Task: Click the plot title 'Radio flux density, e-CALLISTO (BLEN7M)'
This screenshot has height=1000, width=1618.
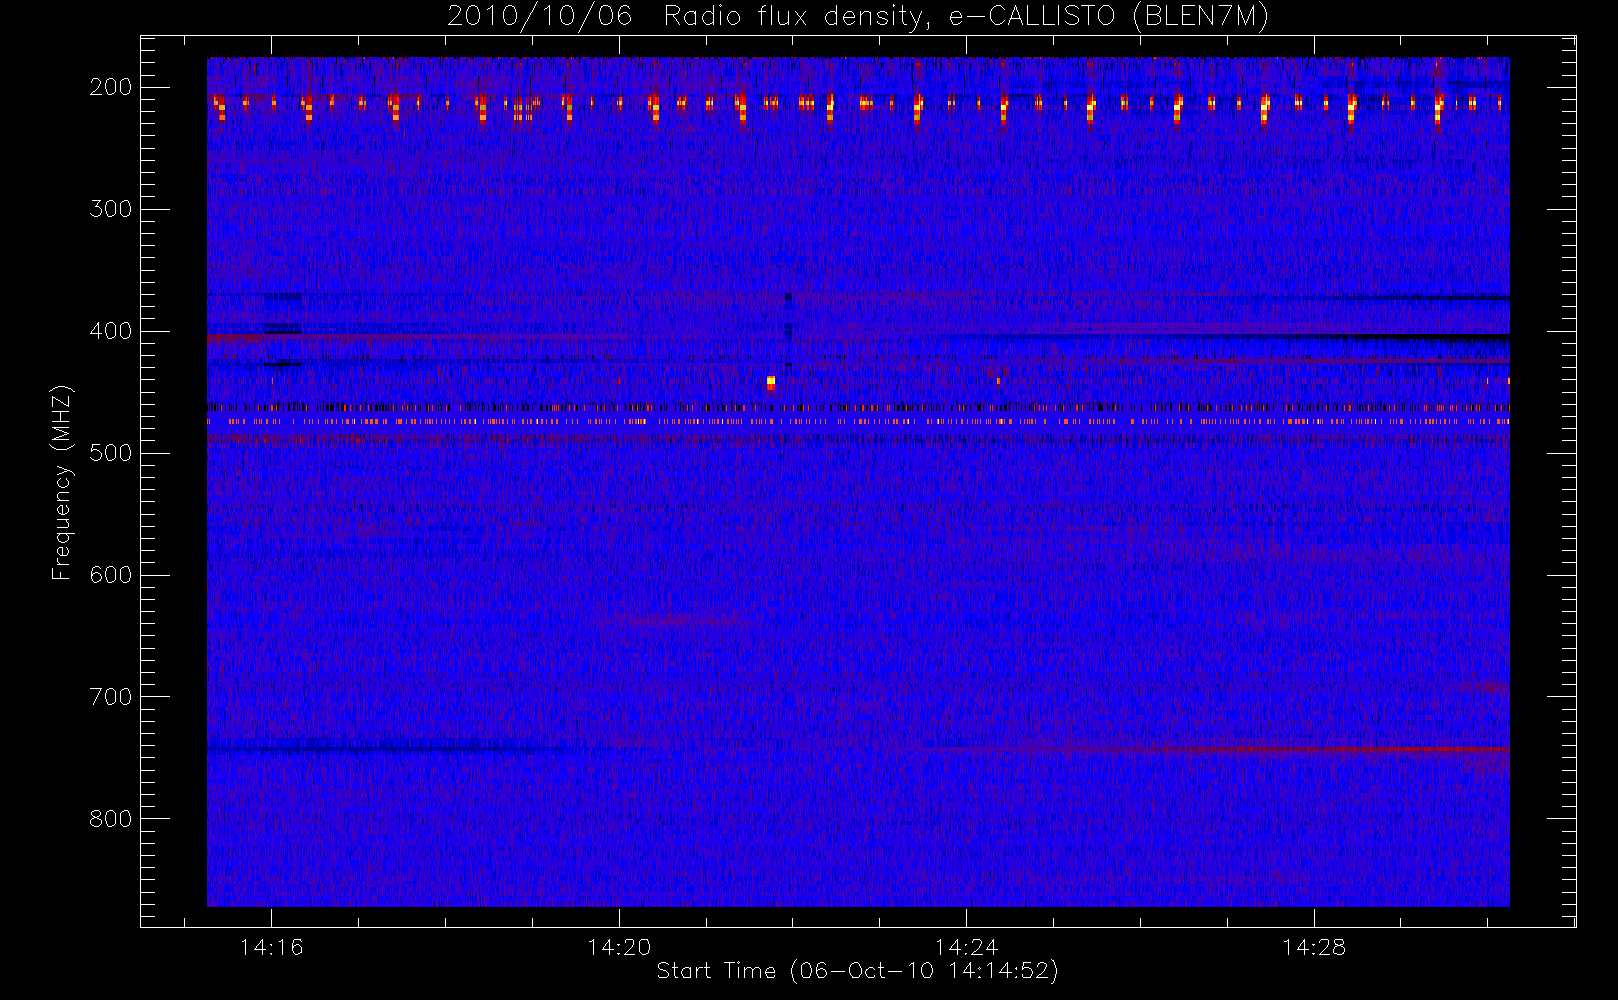Action: 966,17
